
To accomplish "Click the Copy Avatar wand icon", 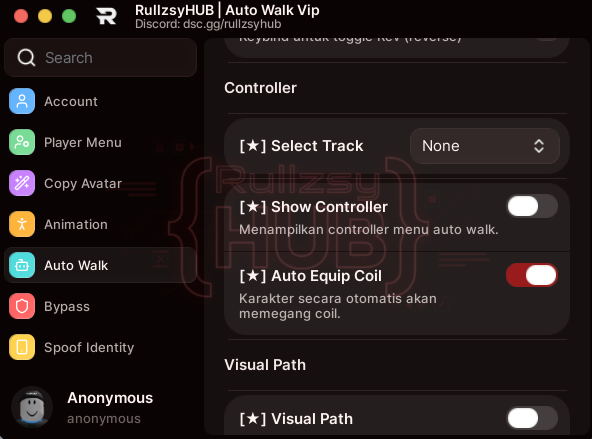I will click(22, 183).
